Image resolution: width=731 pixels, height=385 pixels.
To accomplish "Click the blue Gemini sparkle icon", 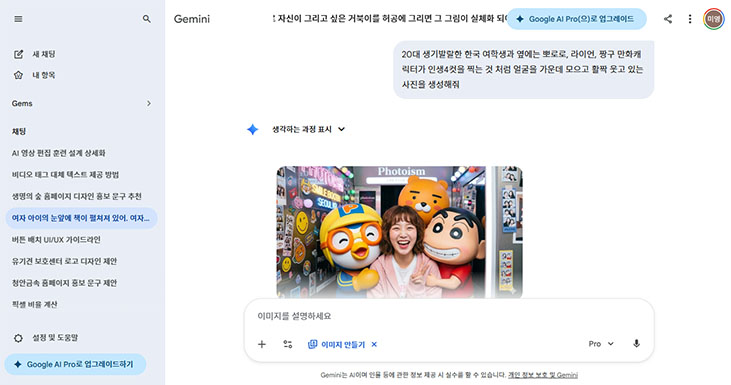I will (x=252, y=129).
